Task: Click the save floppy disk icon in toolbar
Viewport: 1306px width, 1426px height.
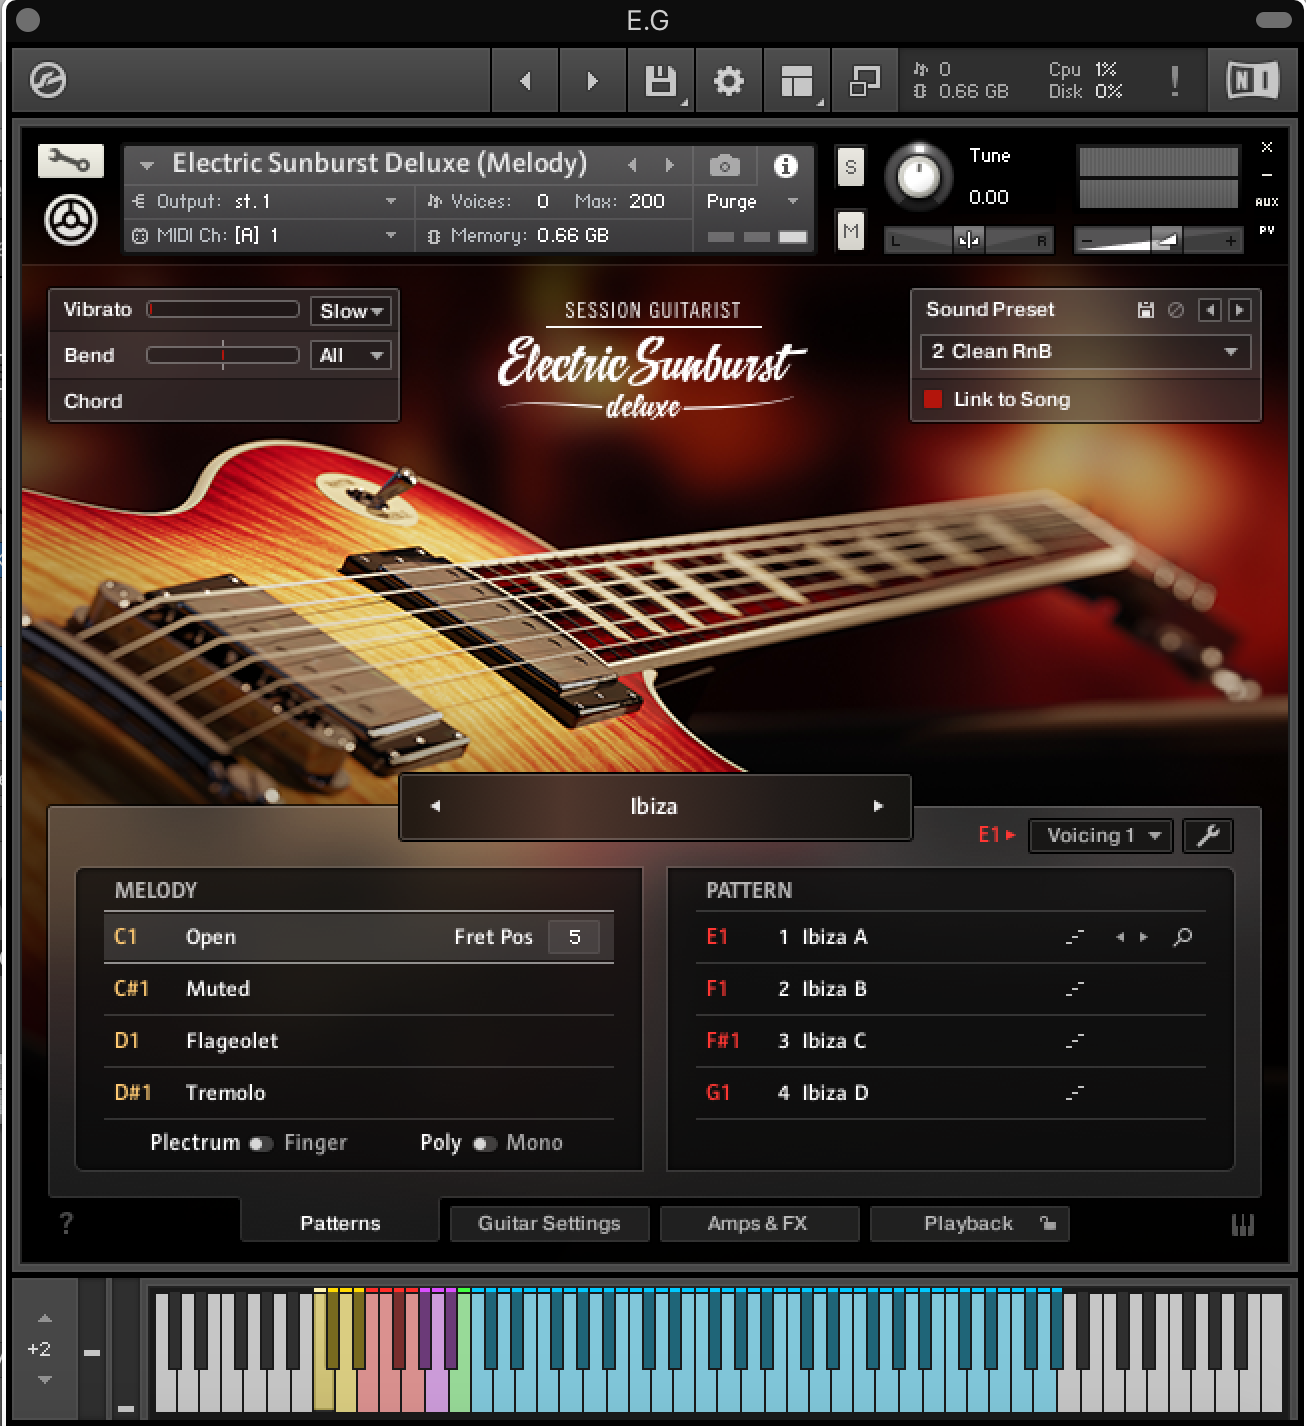Action: 660,80
